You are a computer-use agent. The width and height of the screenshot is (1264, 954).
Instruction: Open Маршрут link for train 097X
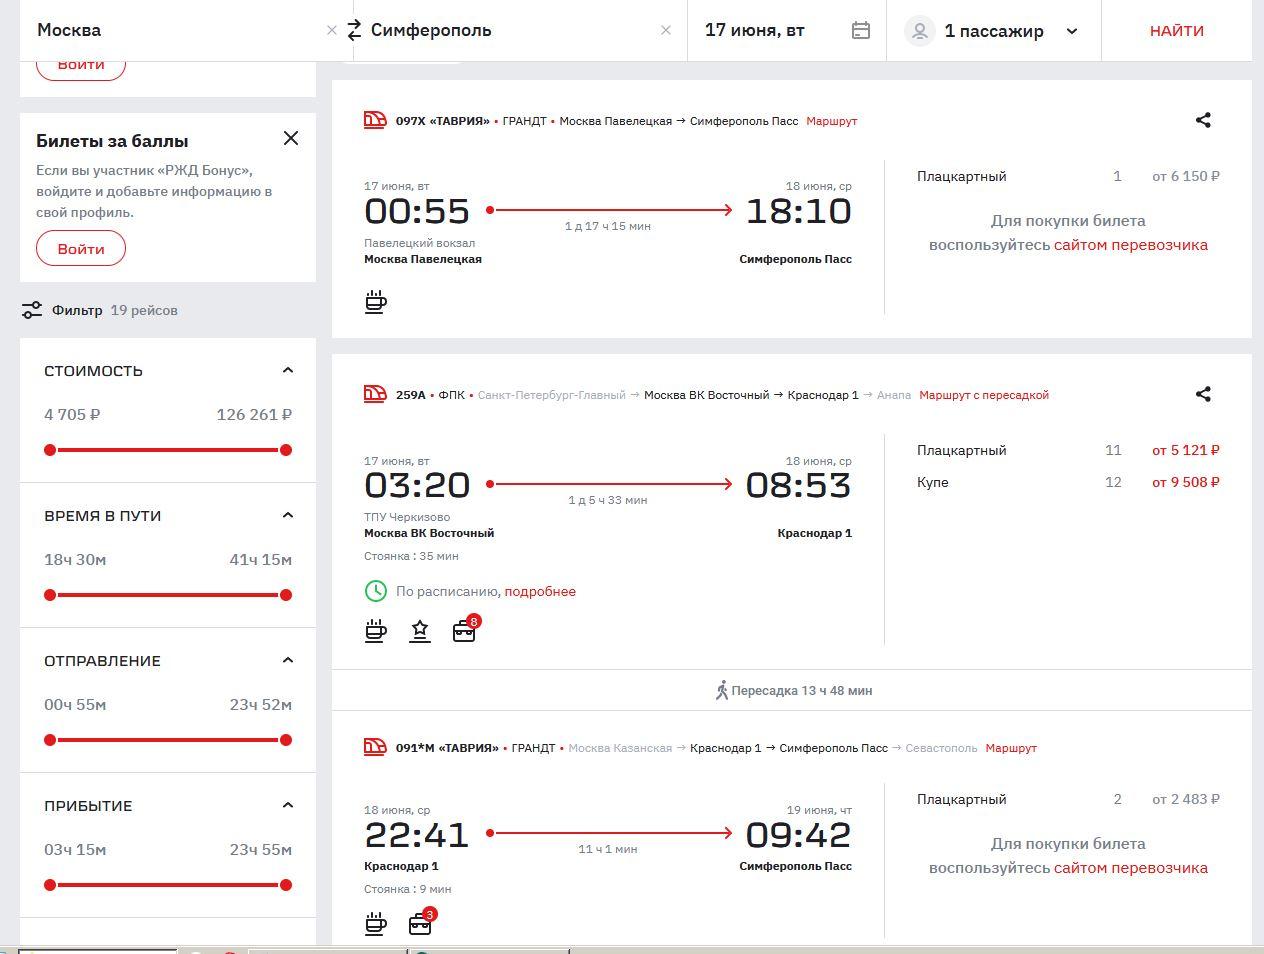click(831, 121)
